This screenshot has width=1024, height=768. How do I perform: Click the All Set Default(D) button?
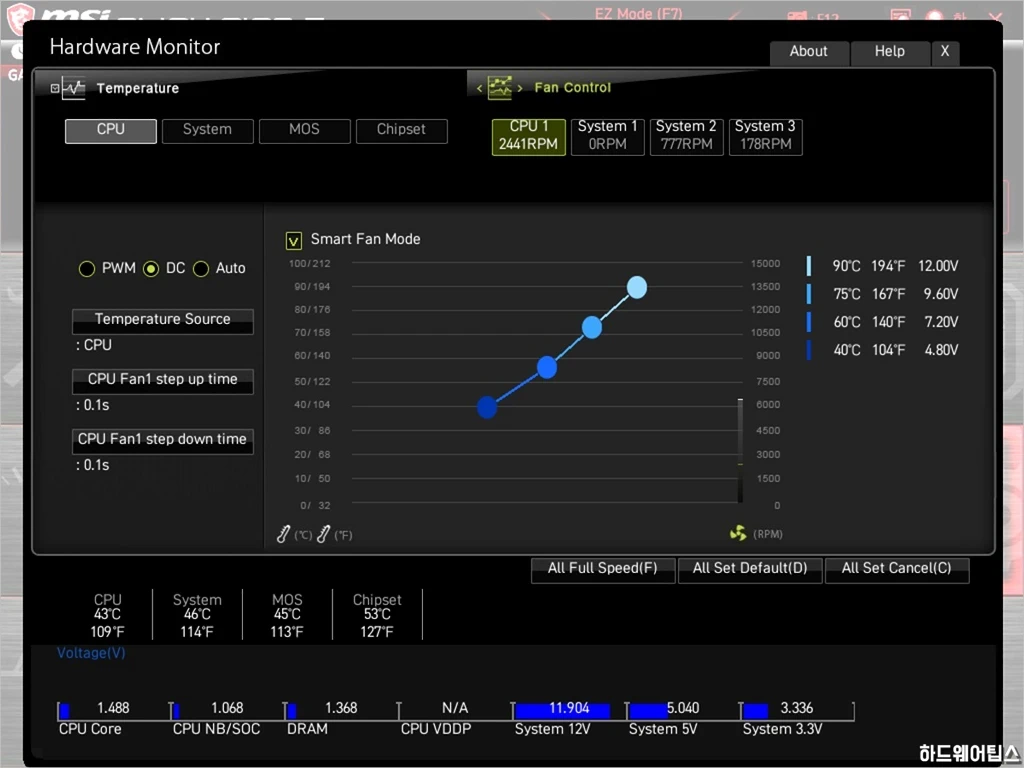[x=749, y=569]
